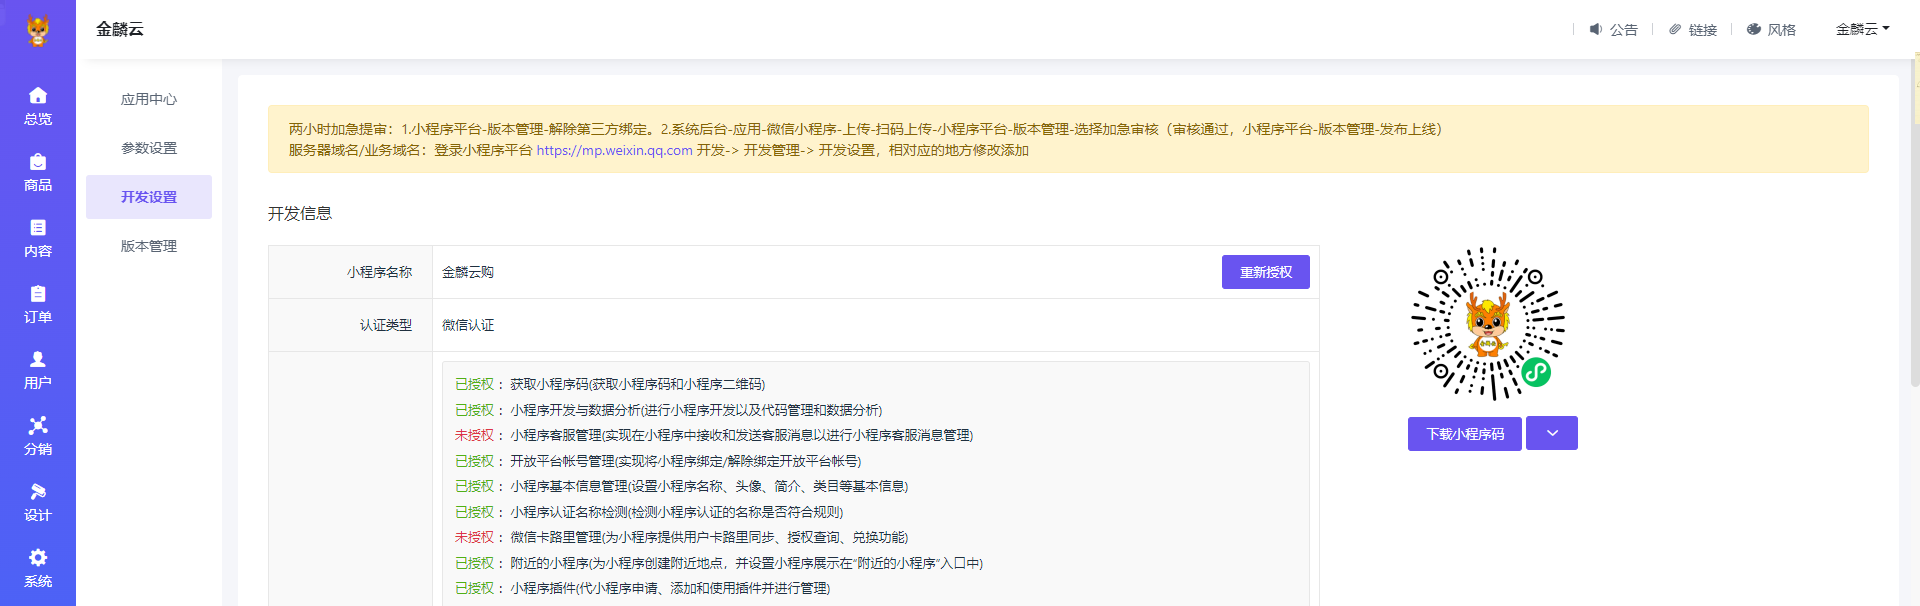Click the 下载小程序码 button
Screen dimensions: 1920x606
1465,434
